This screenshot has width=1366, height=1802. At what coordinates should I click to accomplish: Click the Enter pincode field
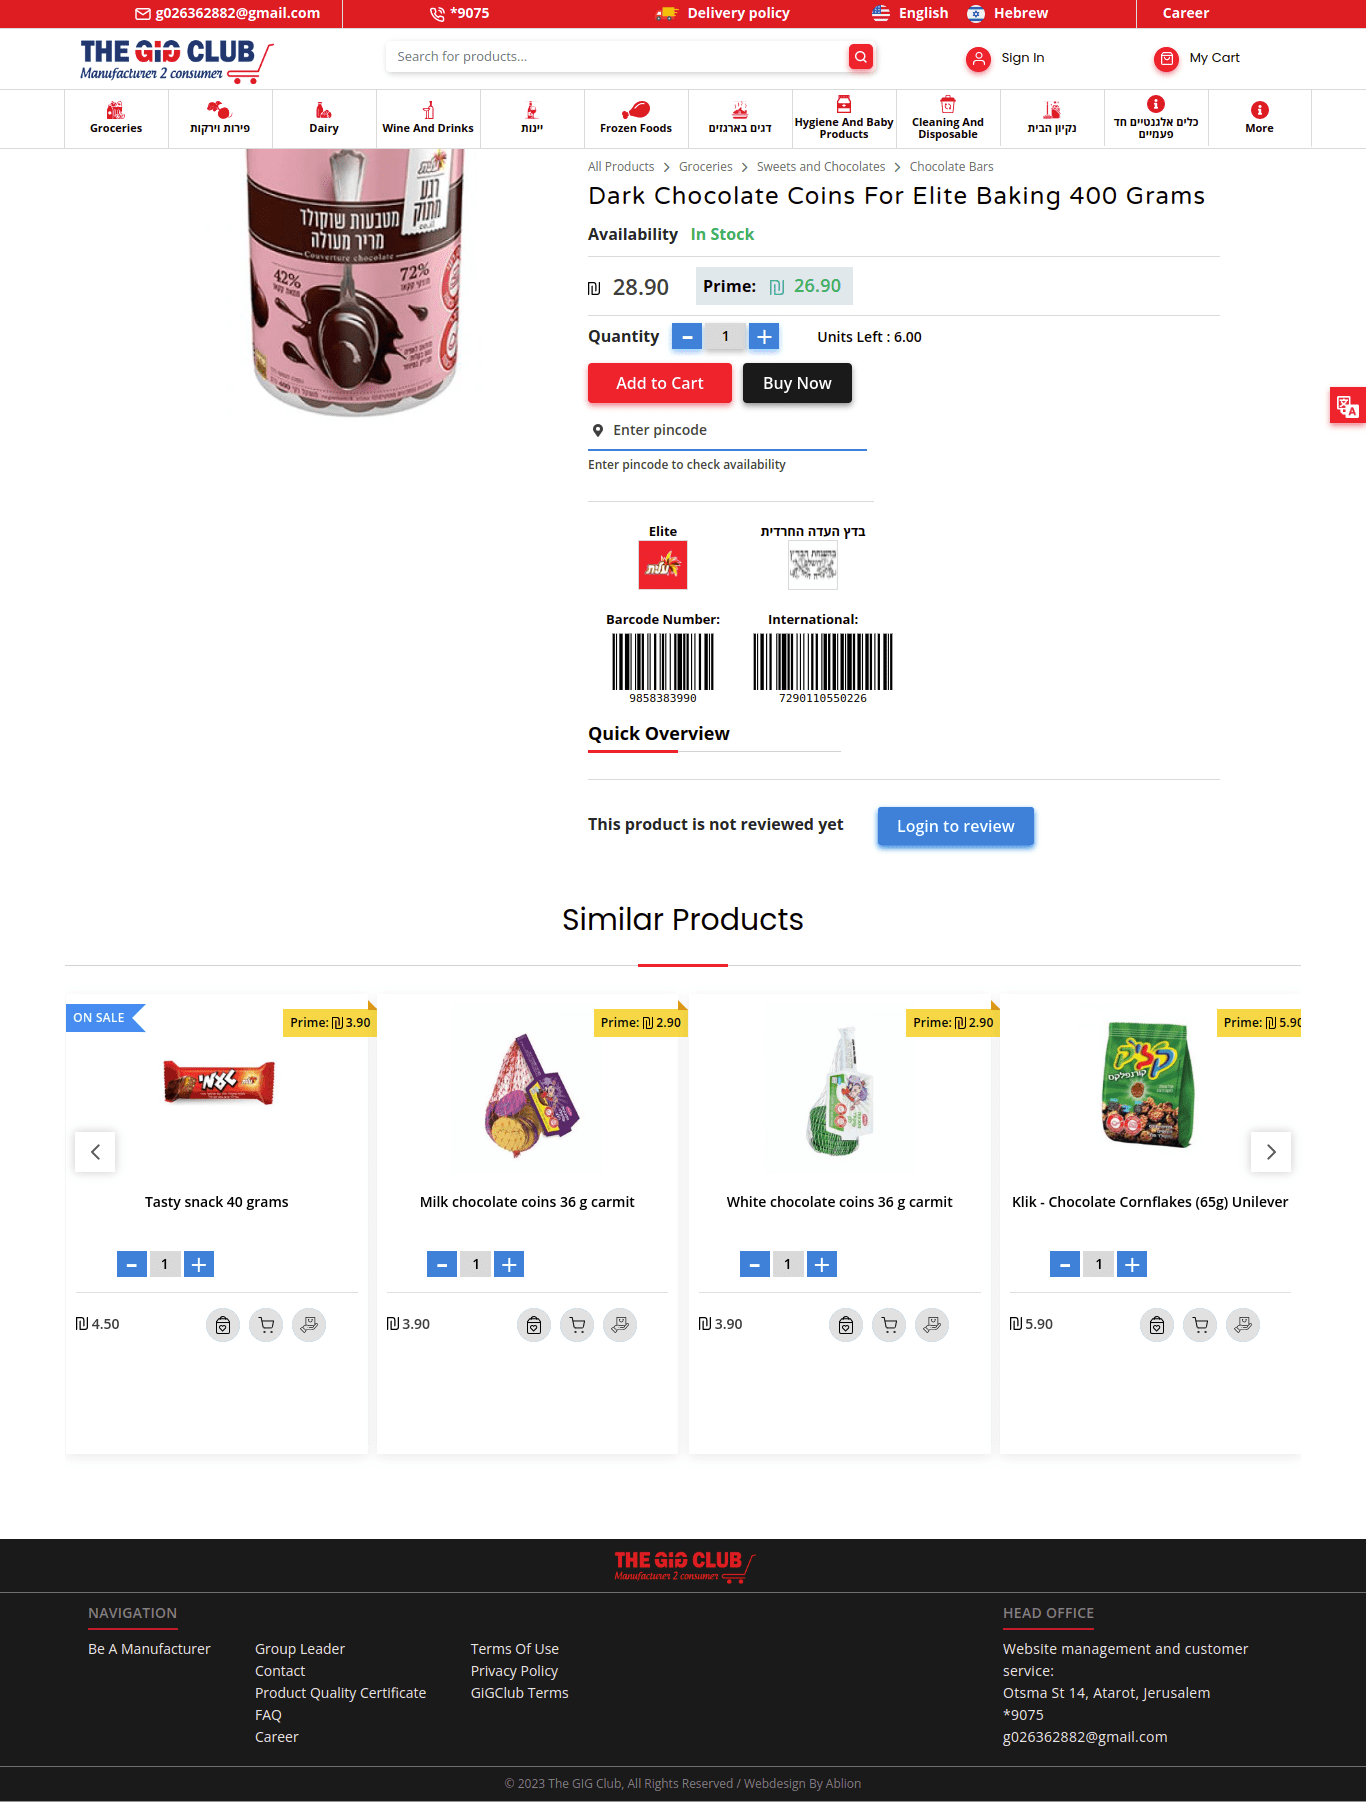(727, 430)
